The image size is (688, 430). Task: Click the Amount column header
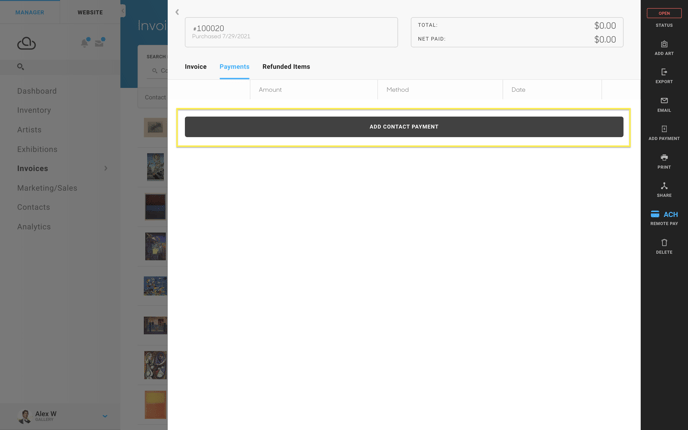pos(270,90)
